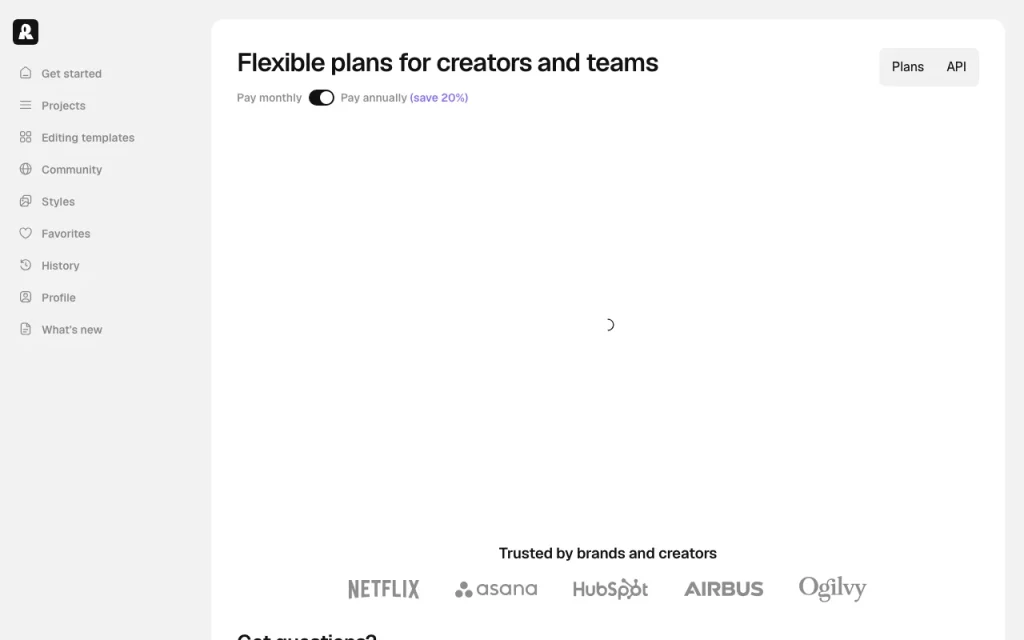The image size is (1024, 640).
Task: Click the Community globe icon
Action: [x=25, y=169]
